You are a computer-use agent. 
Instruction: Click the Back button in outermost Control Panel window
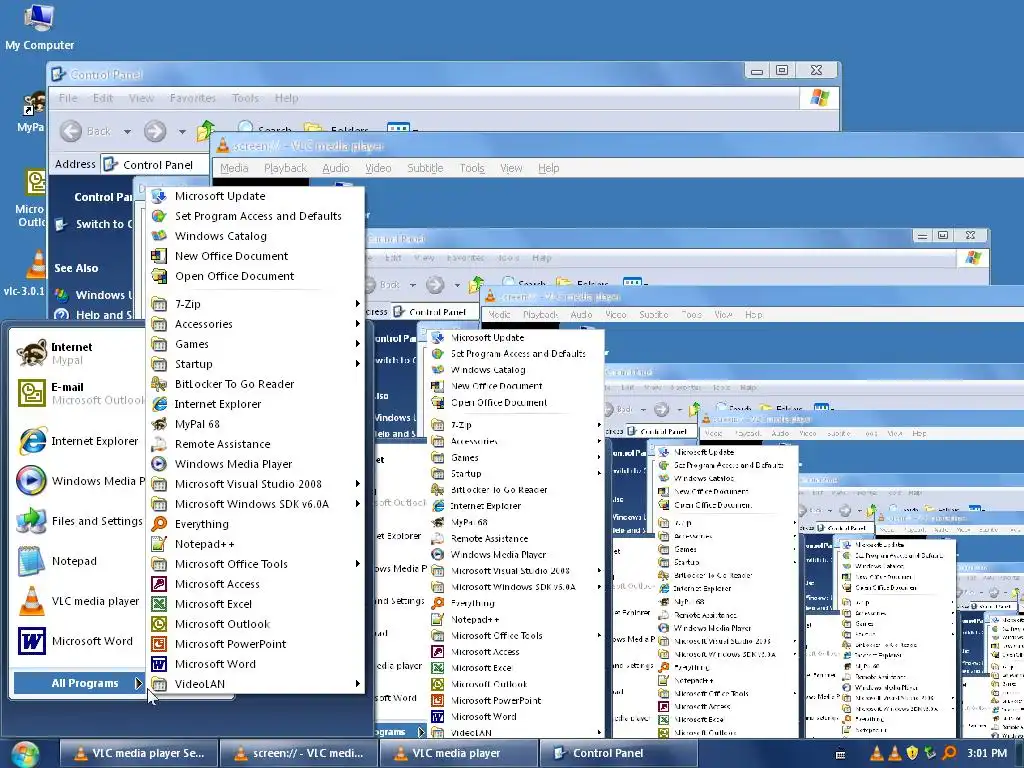(86, 131)
